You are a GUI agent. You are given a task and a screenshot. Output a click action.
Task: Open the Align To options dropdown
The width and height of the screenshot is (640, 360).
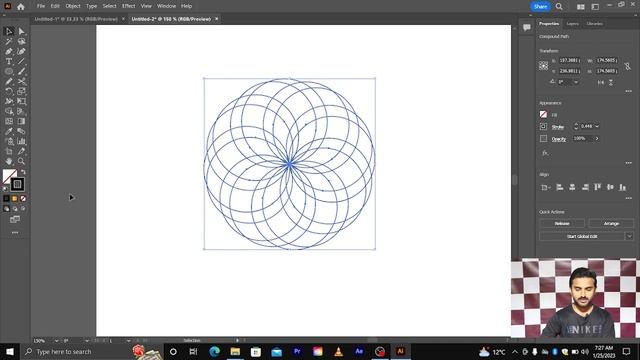(545, 187)
